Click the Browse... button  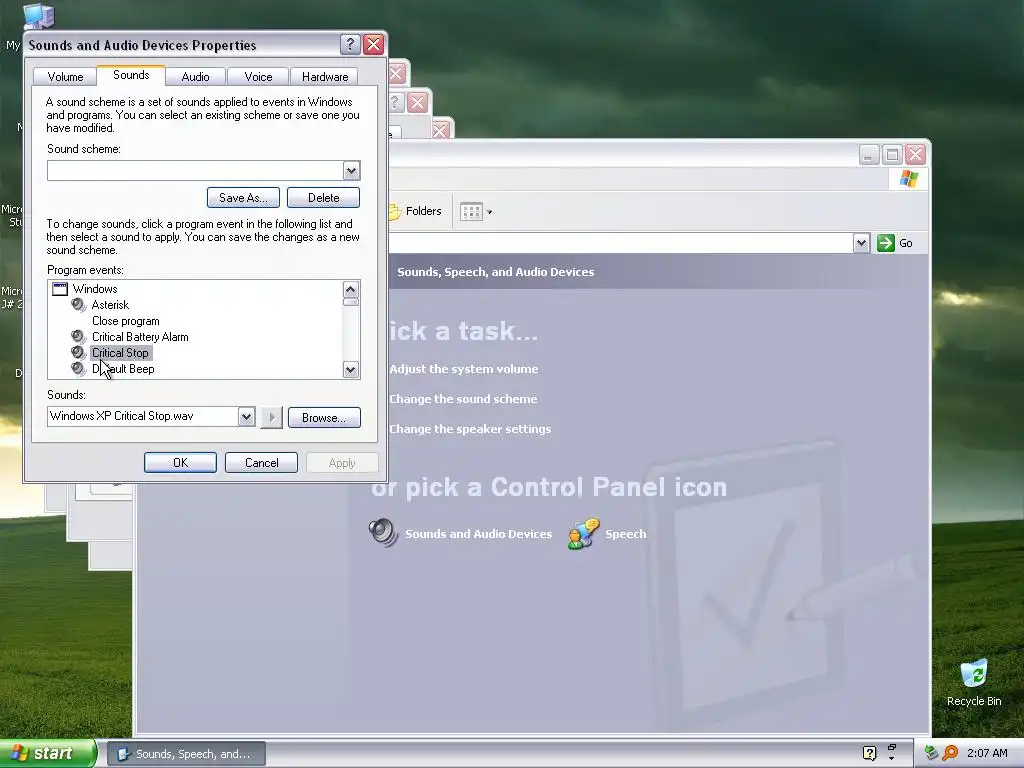click(x=324, y=418)
